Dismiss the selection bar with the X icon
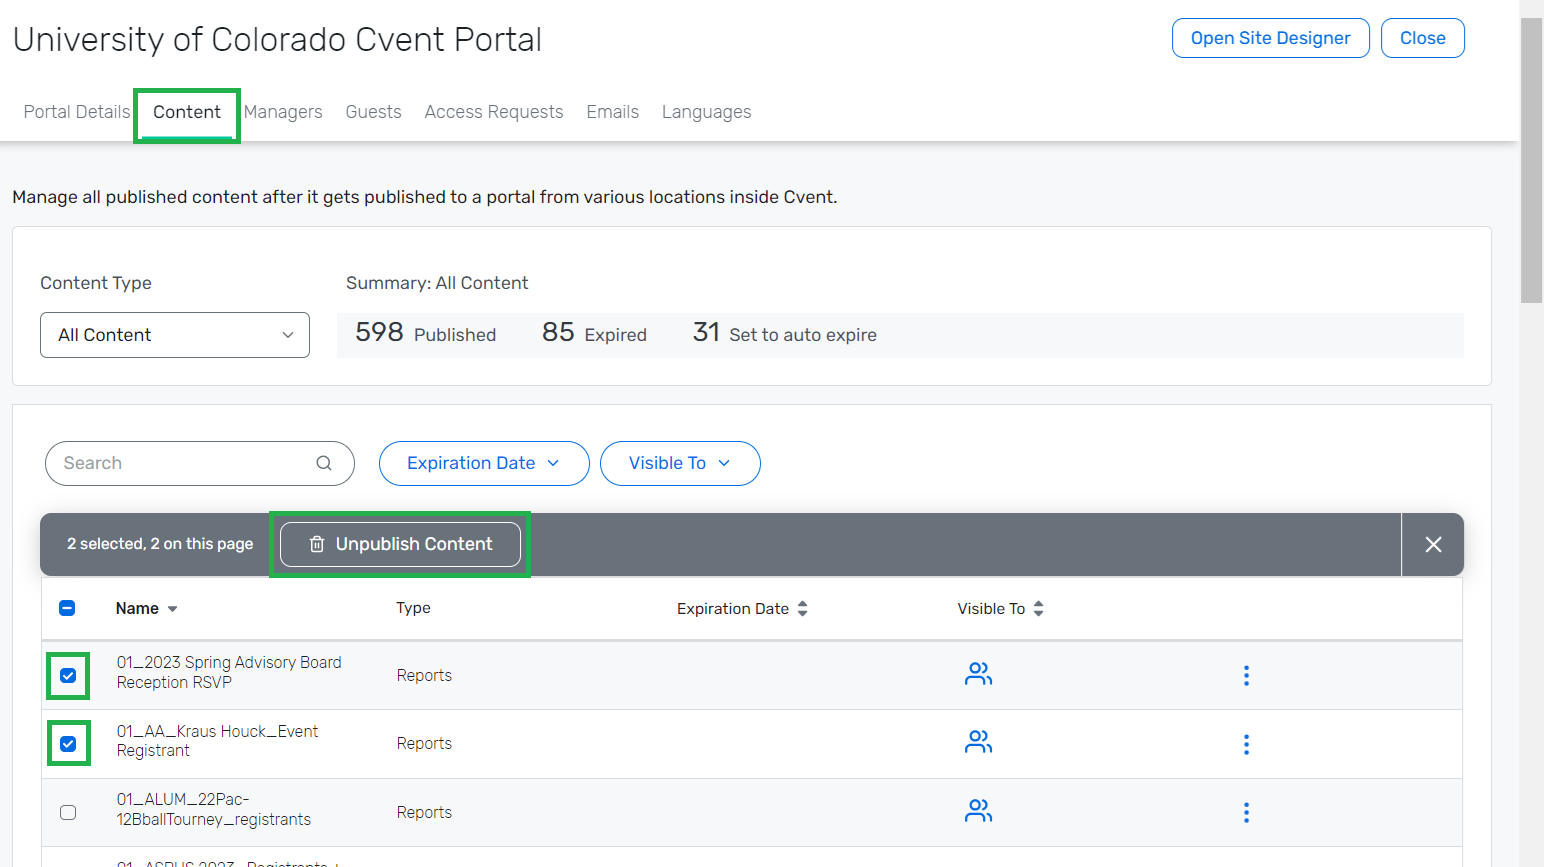This screenshot has height=867, width=1544. tap(1433, 544)
